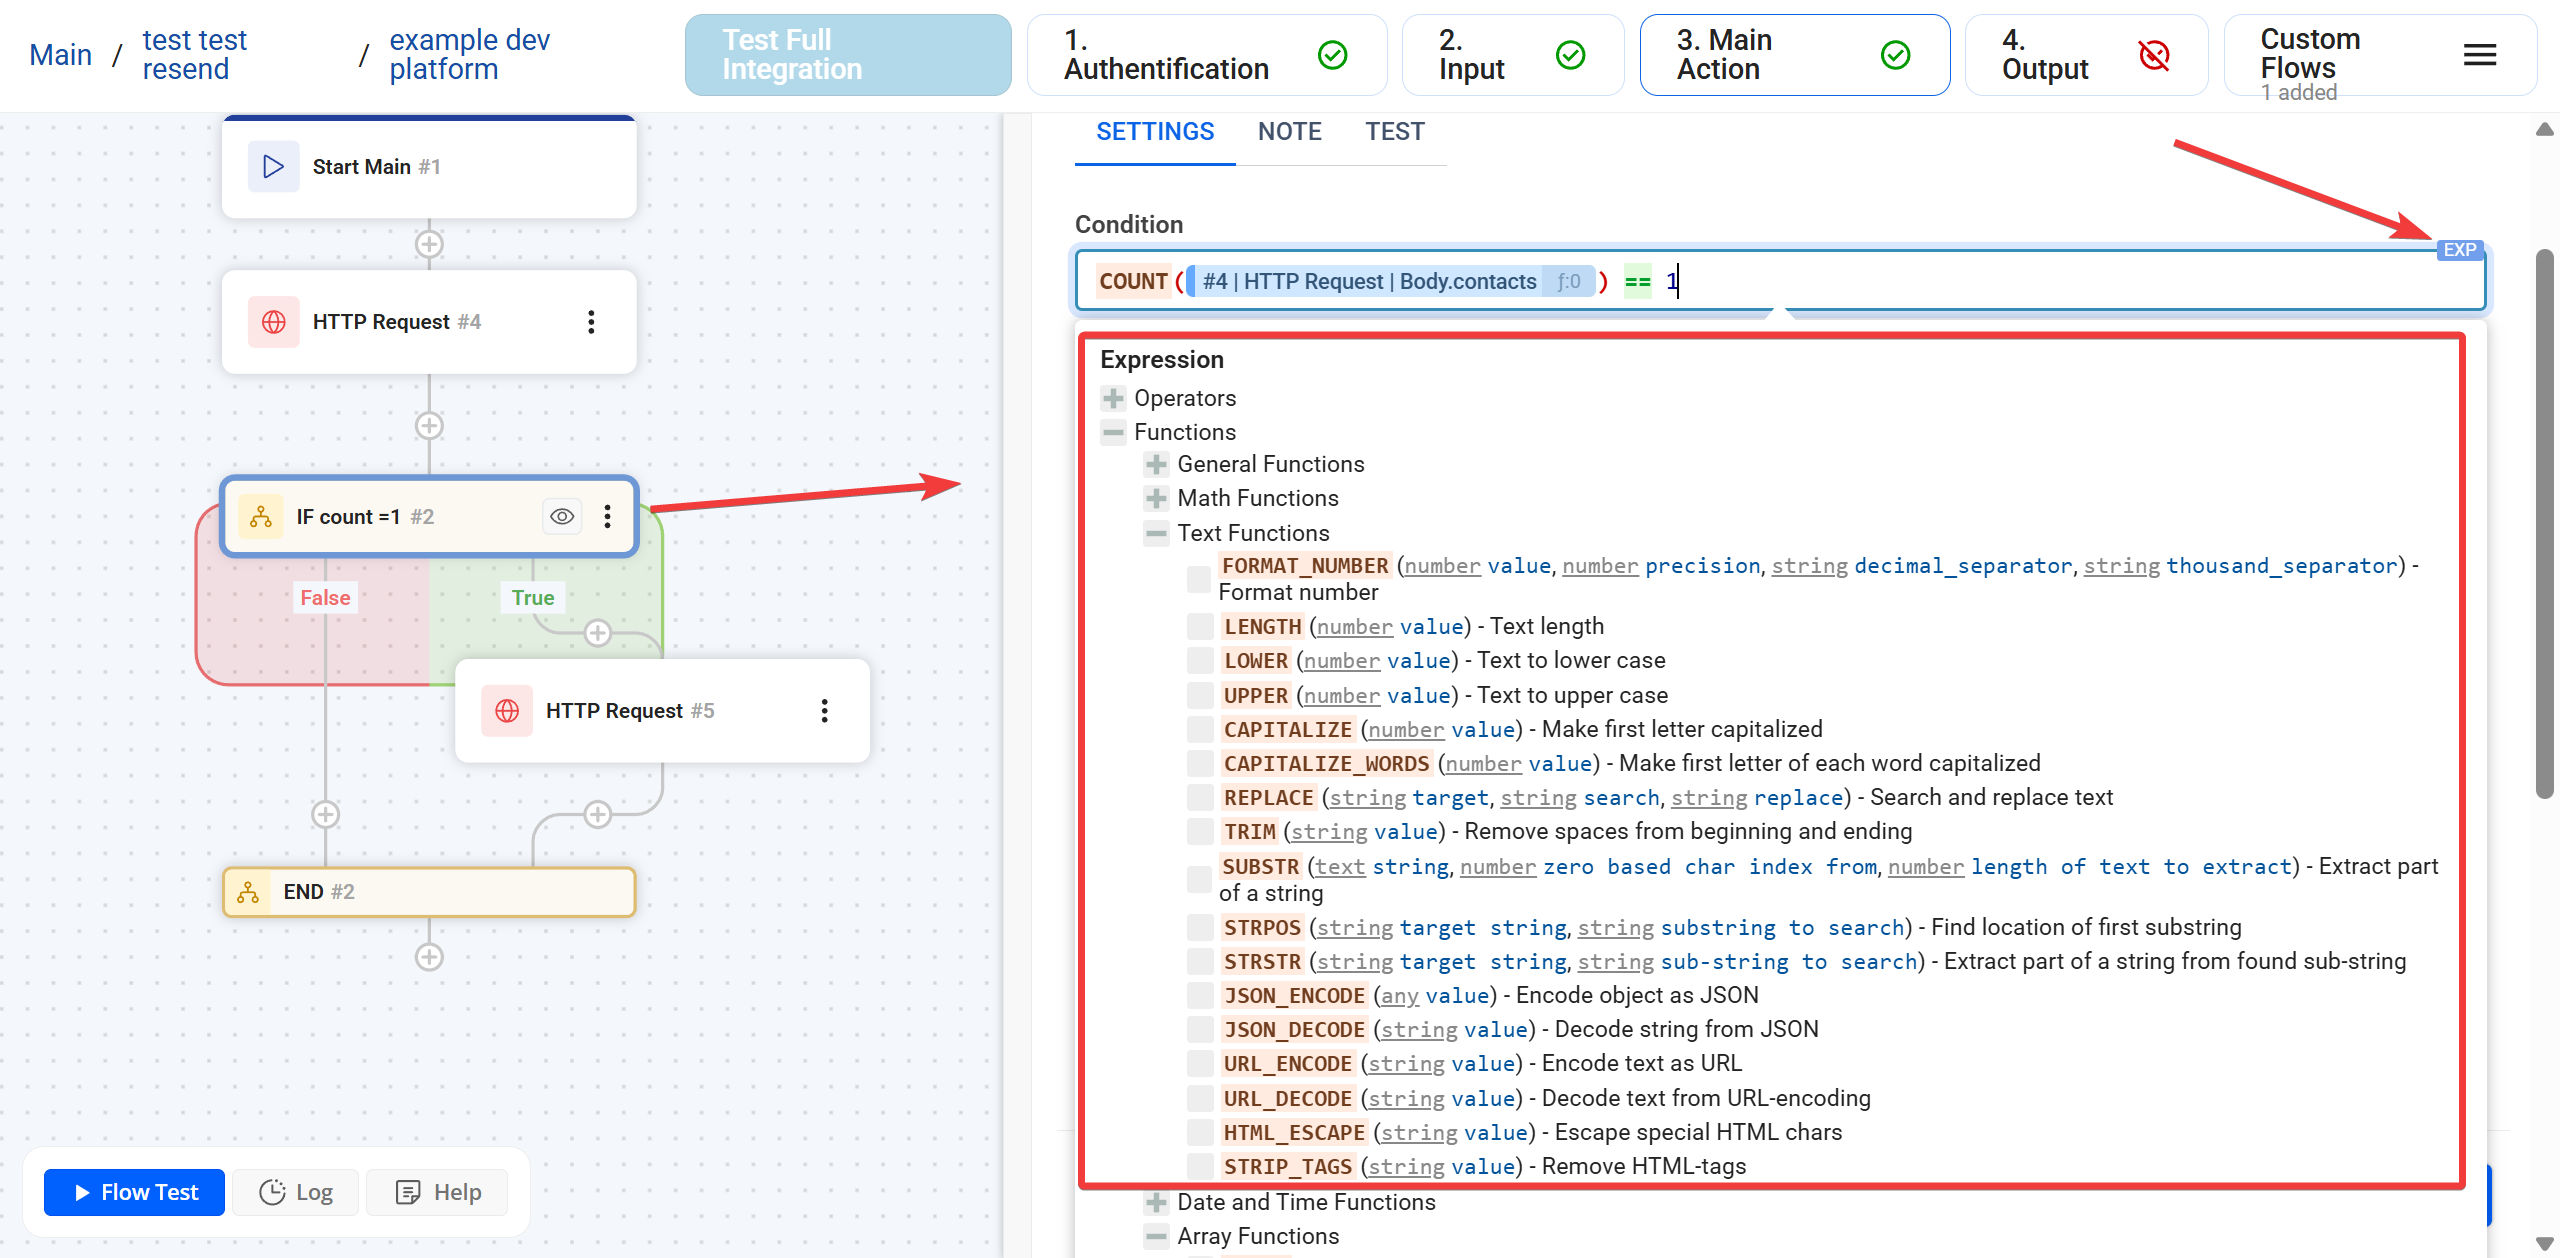Viewport: 2560px width, 1258px height.
Task: Click plus connector below END #2 node
Action: (429, 957)
